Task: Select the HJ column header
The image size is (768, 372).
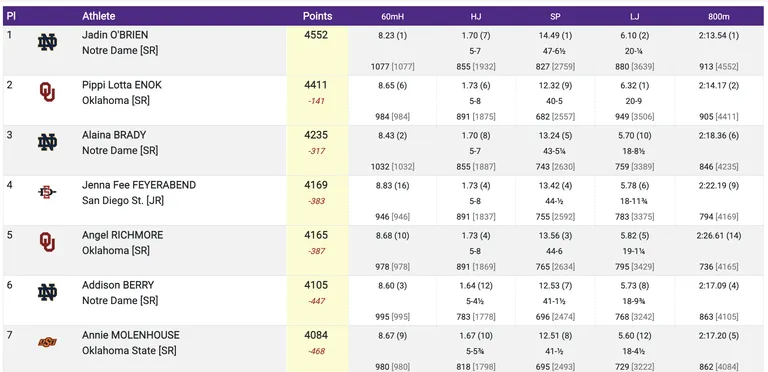Action: tap(476, 17)
